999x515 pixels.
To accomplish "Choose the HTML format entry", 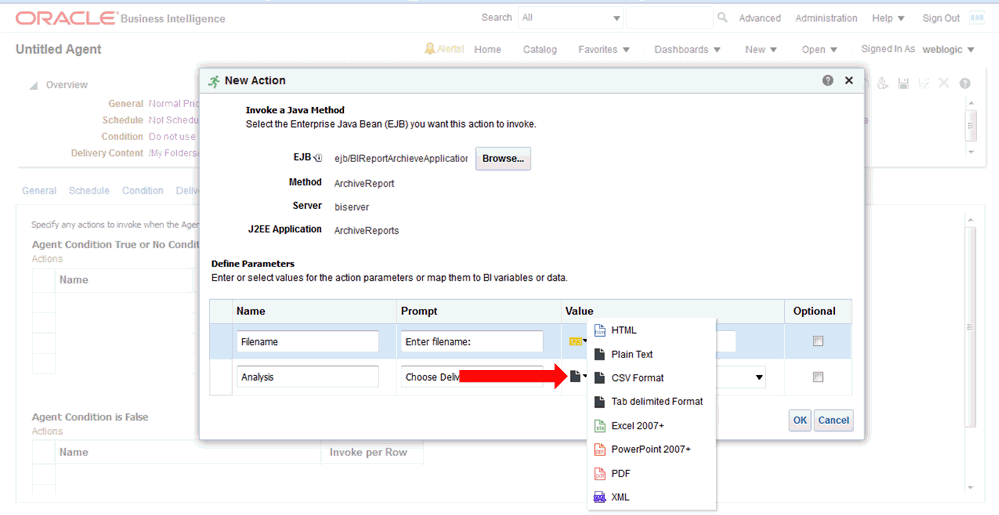I will pyautogui.click(x=615, y=330).
